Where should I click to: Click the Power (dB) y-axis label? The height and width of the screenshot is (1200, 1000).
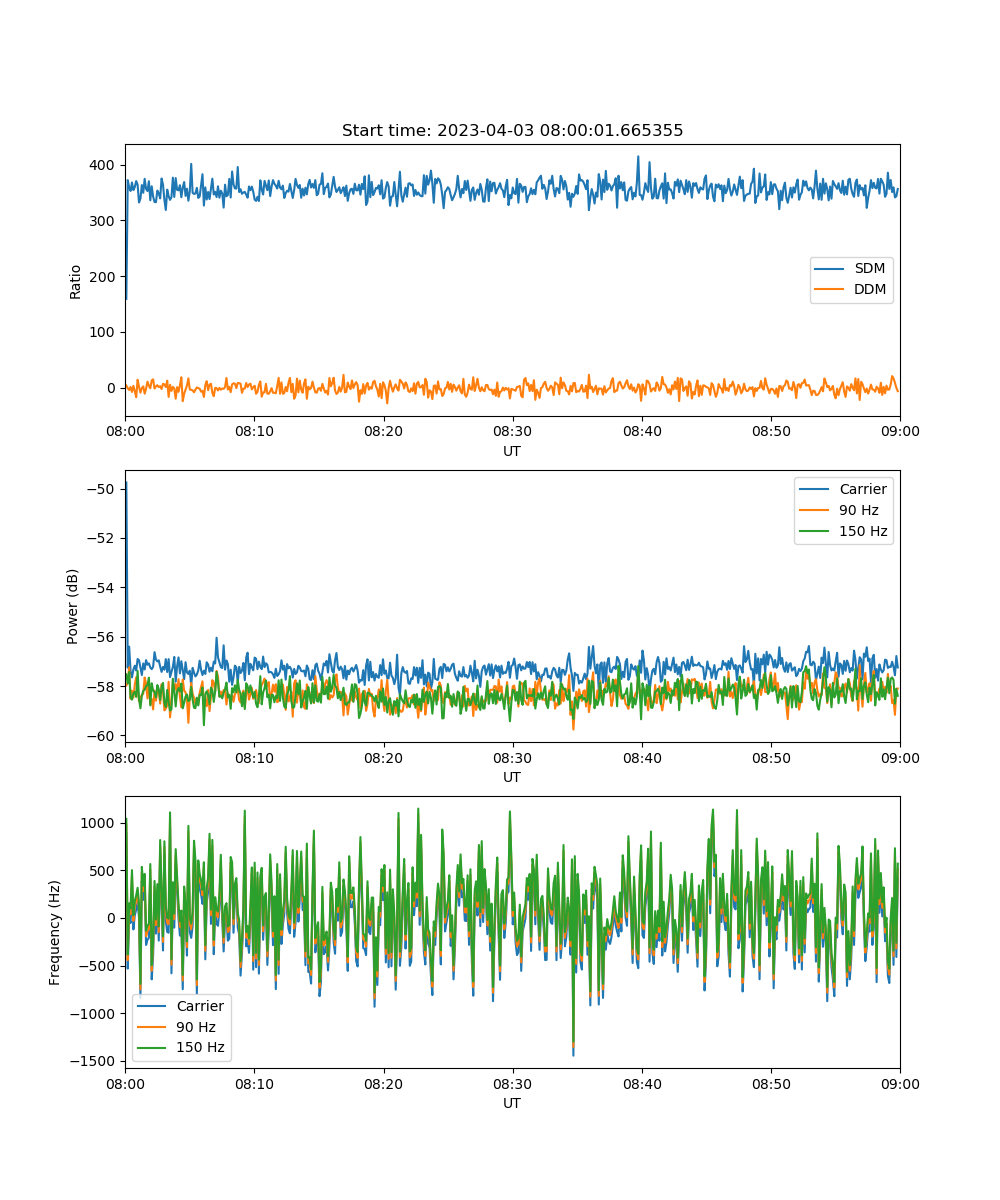[75, 606]
